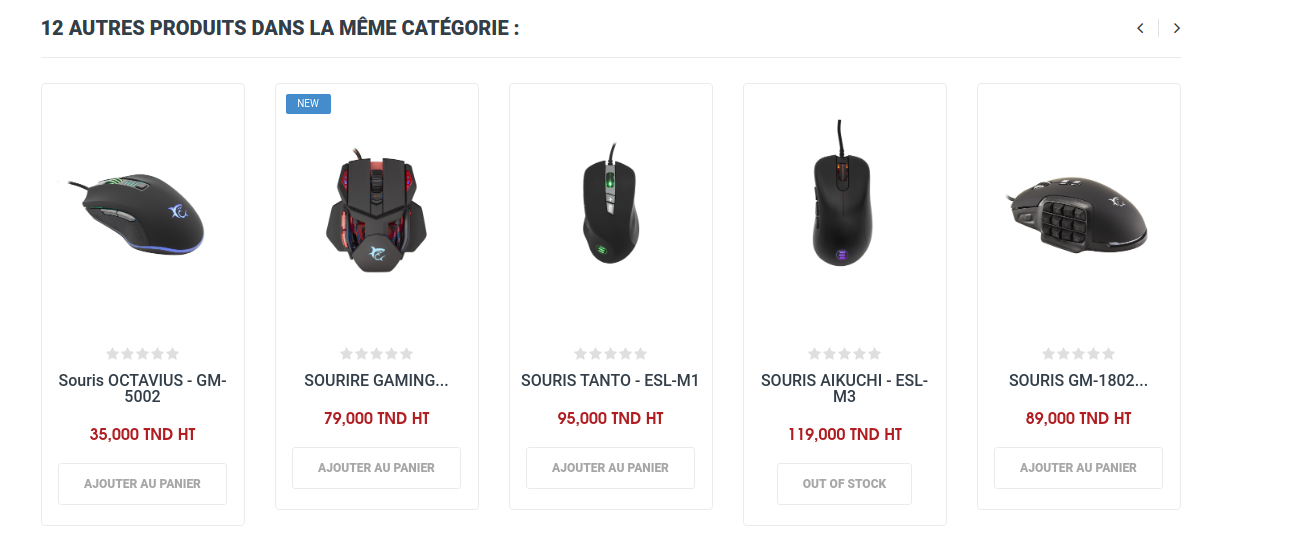Open the SOURIS TANTO - ESL-M1 title link
This screenshot has height=533, width=1312.
coord(611,381)
